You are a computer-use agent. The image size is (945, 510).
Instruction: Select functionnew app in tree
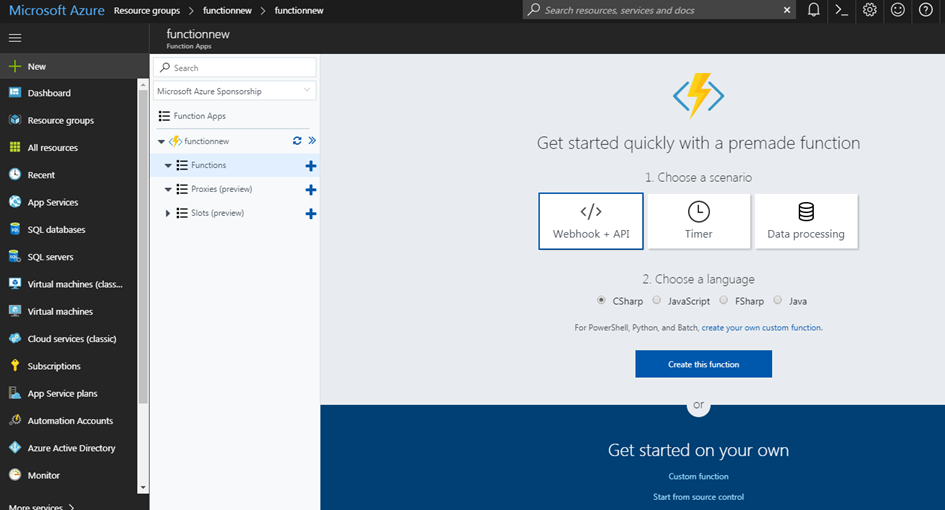coord(207,141)
